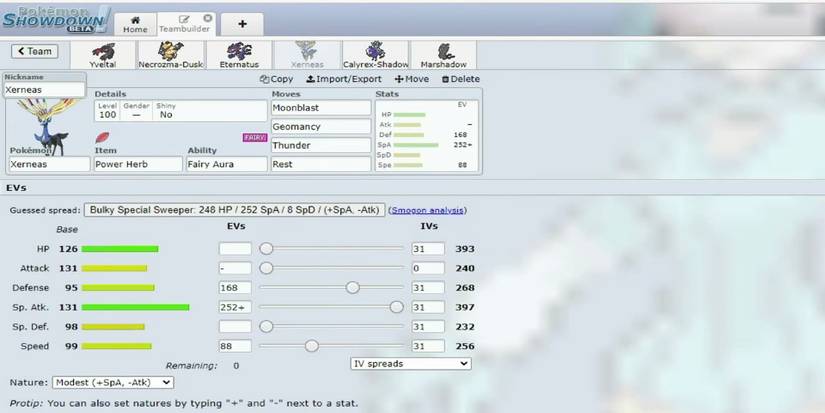Viewport: 825px width, 413px height.
Task: Click the Defense EV box showing 168
Action: point(235,288)
